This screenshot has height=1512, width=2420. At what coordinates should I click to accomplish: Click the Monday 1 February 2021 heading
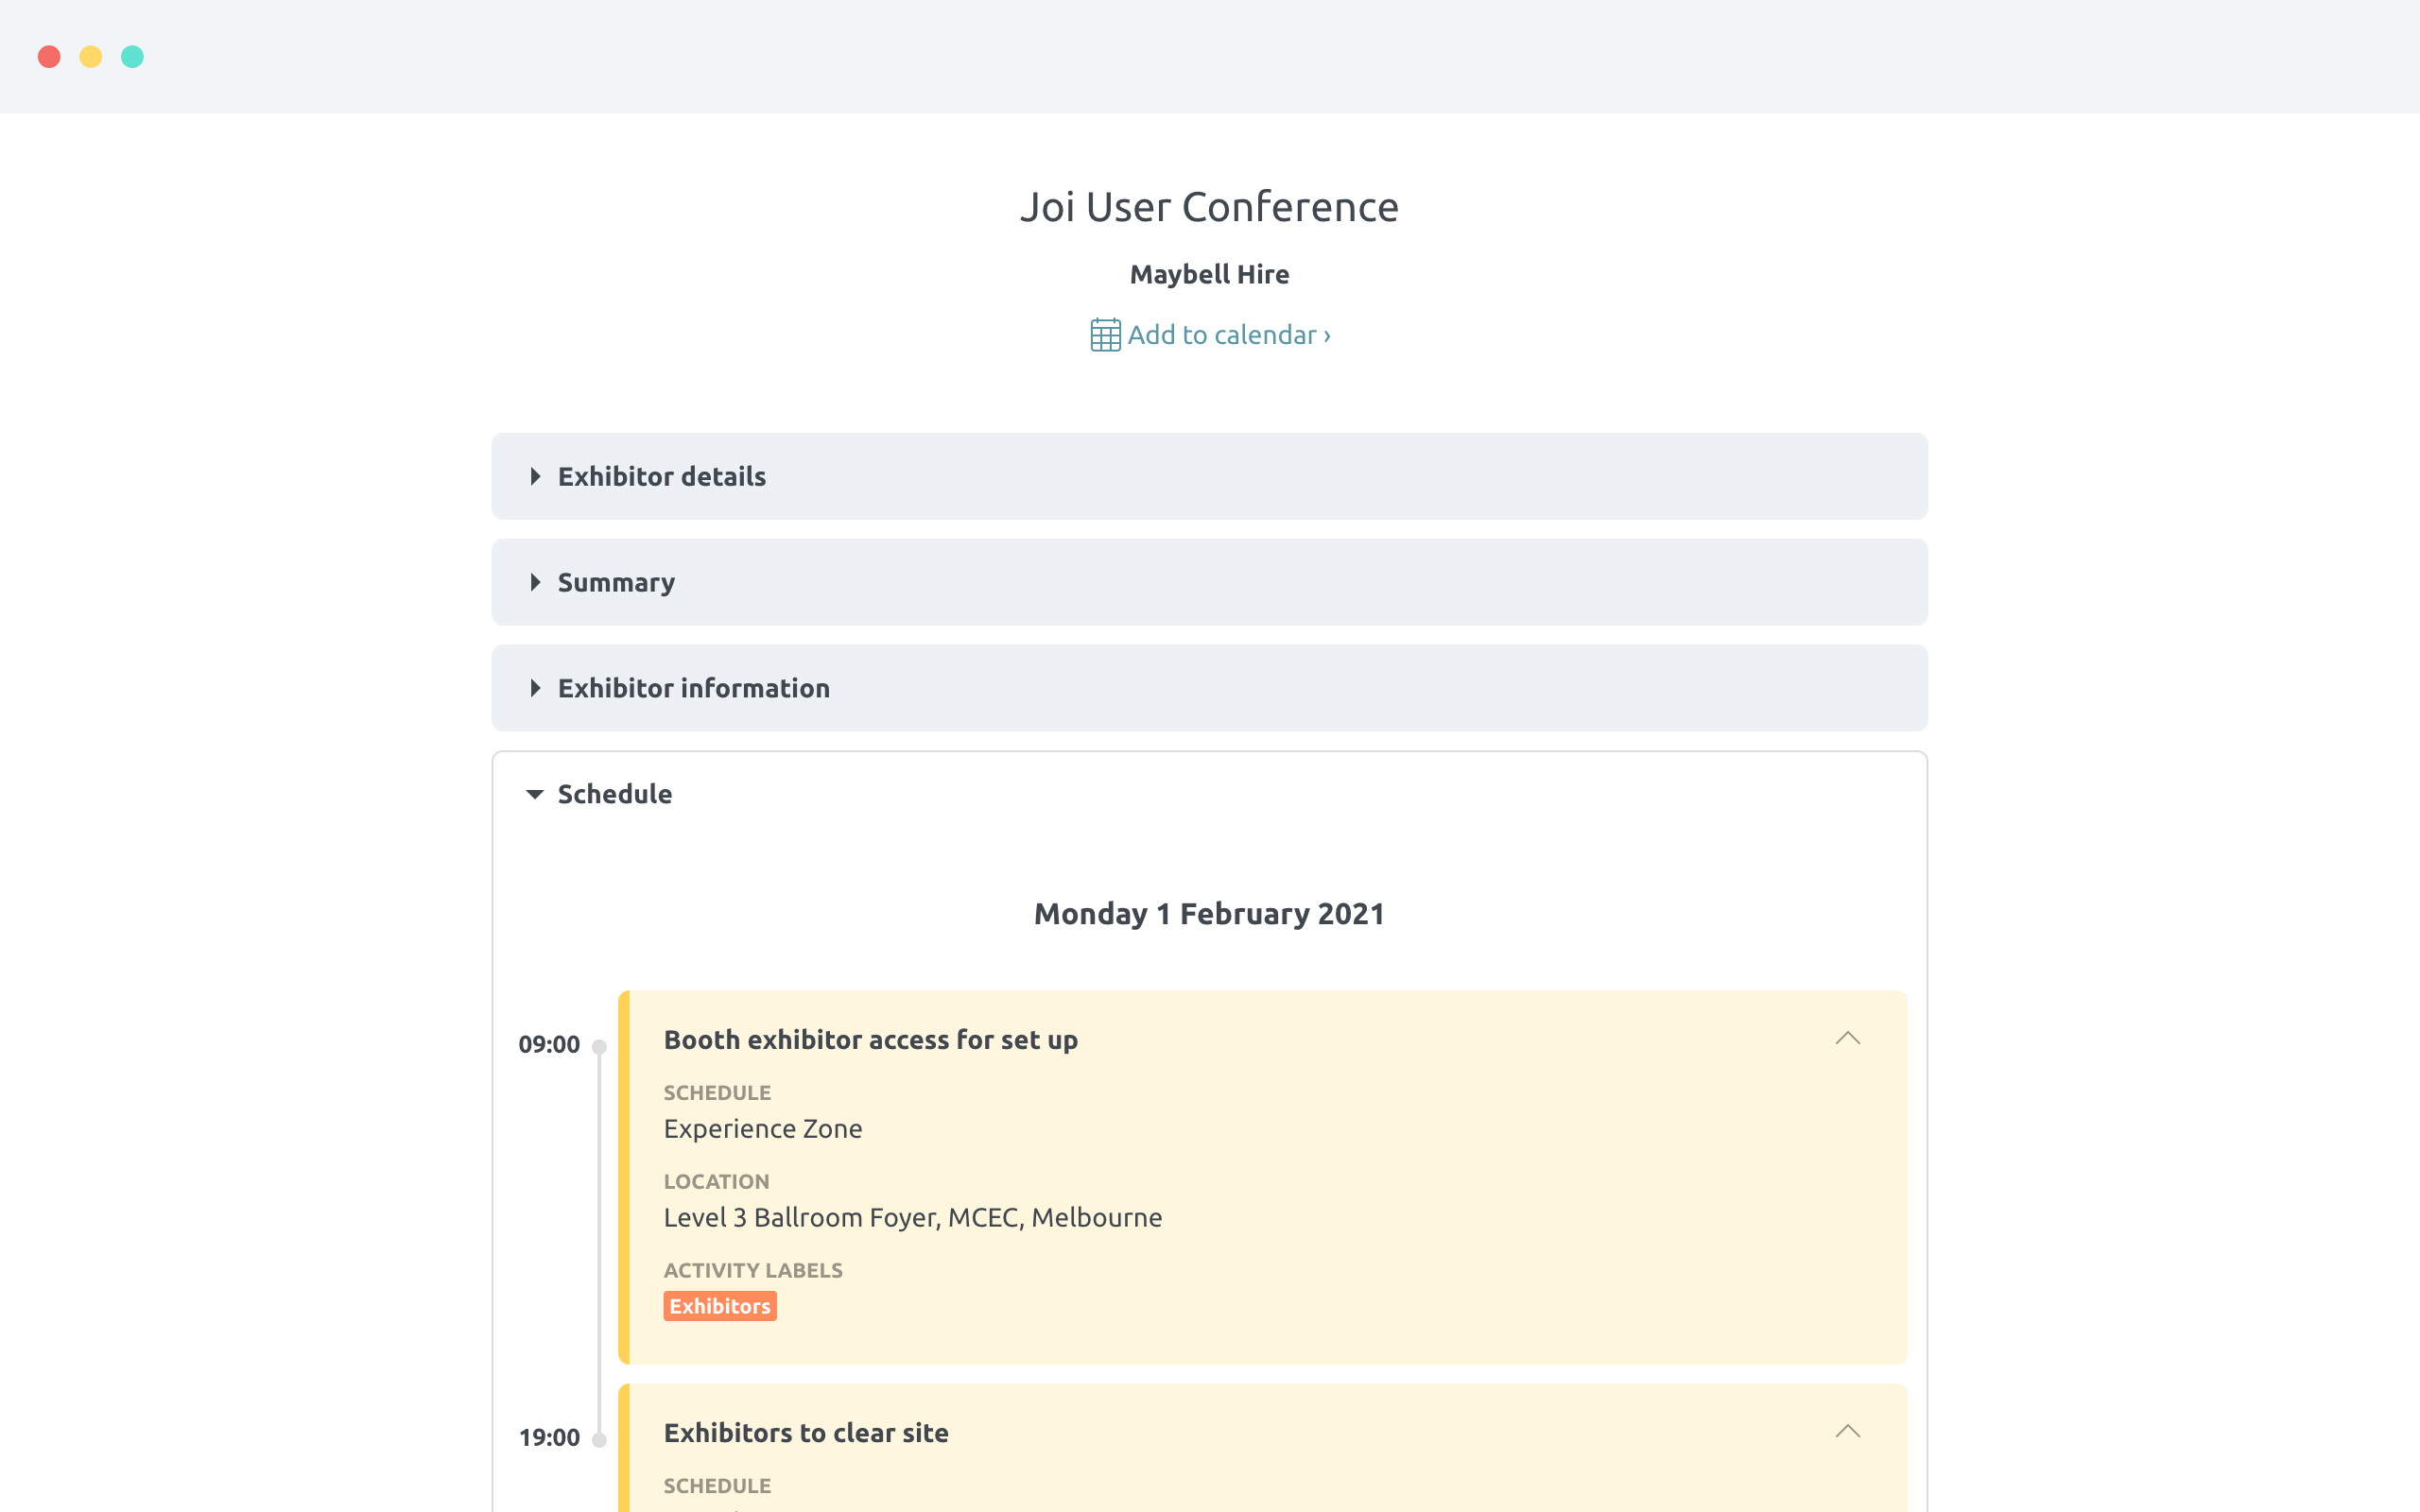pyautogui.click(x=1209, y=914)
